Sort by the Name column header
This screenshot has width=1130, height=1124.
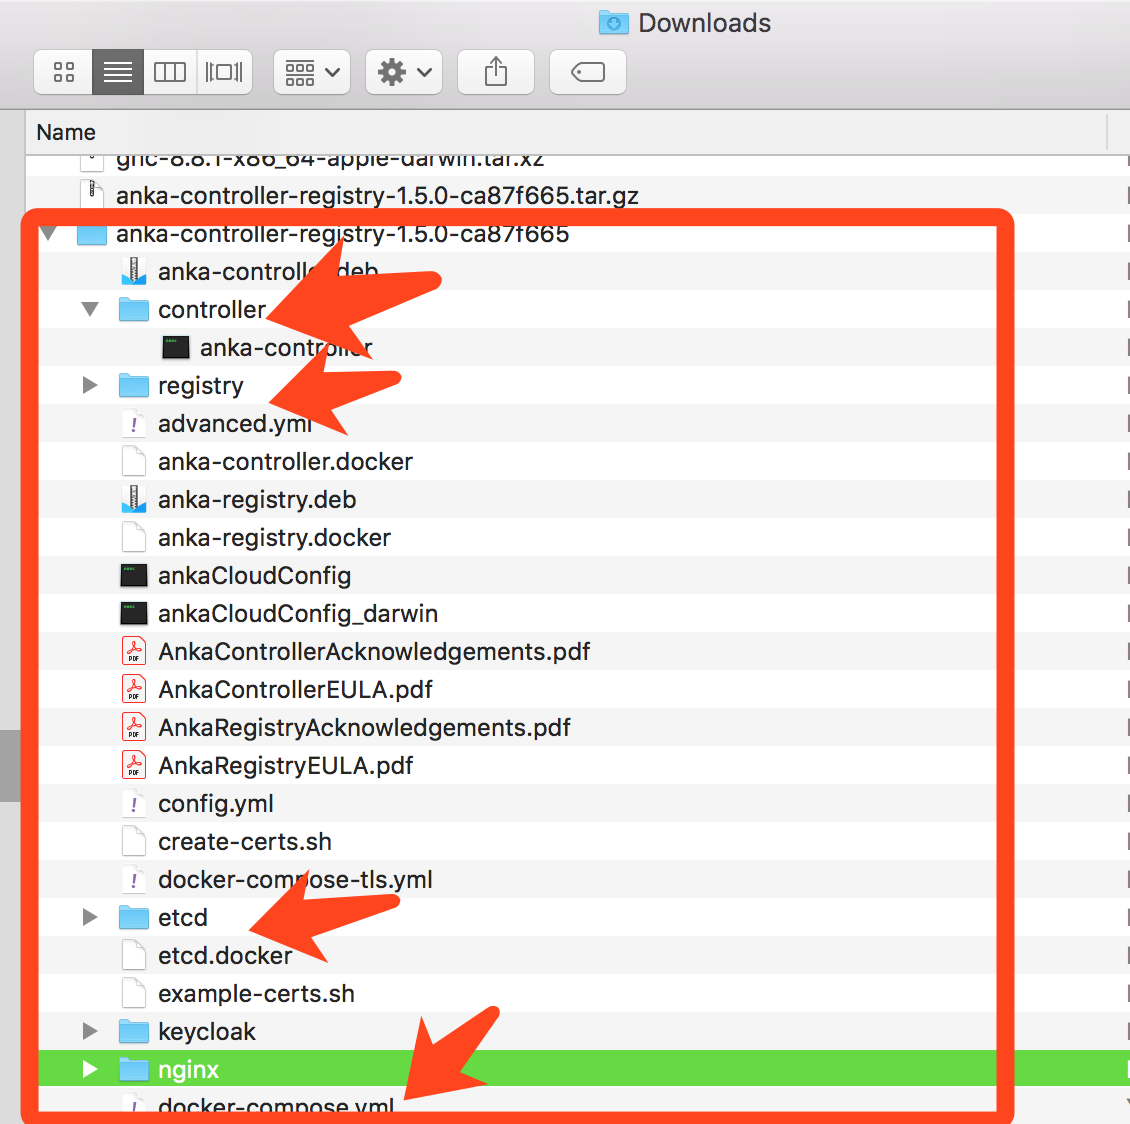66,133
